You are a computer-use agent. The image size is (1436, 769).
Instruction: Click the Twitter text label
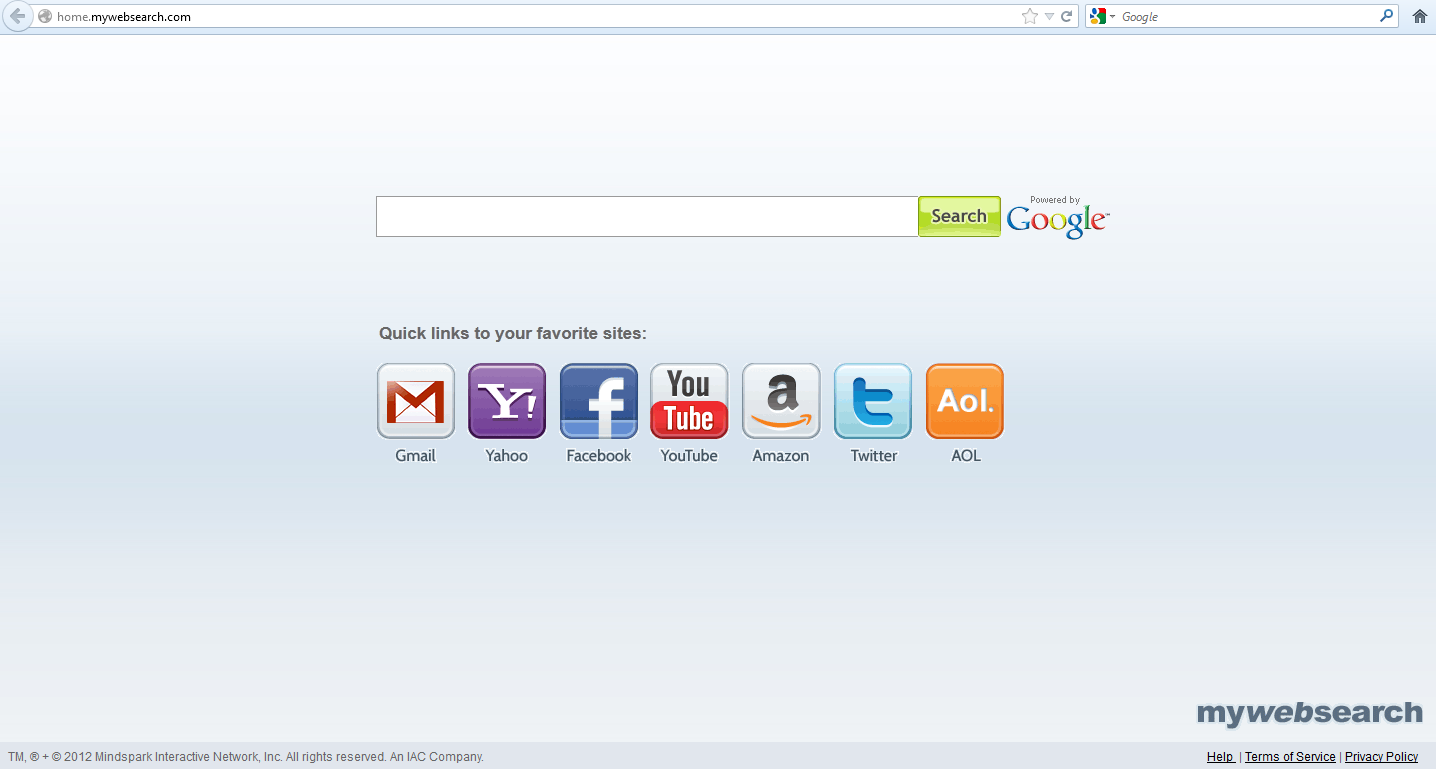point(874,456)
